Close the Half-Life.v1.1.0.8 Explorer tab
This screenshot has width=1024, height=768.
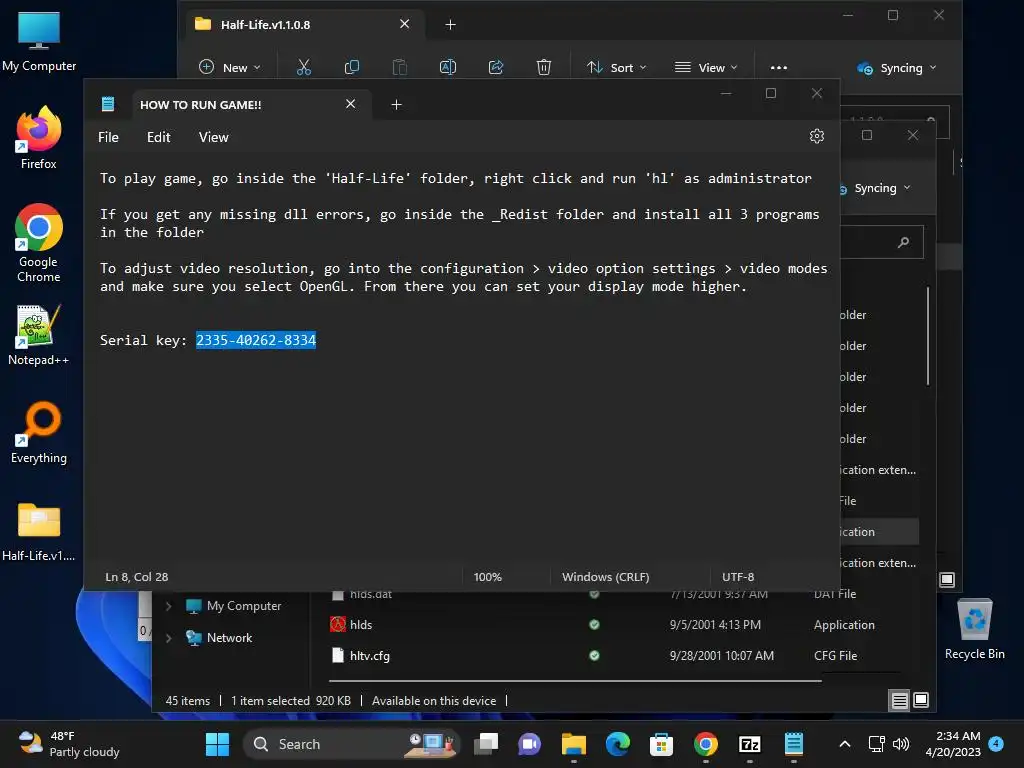(404, 24)
